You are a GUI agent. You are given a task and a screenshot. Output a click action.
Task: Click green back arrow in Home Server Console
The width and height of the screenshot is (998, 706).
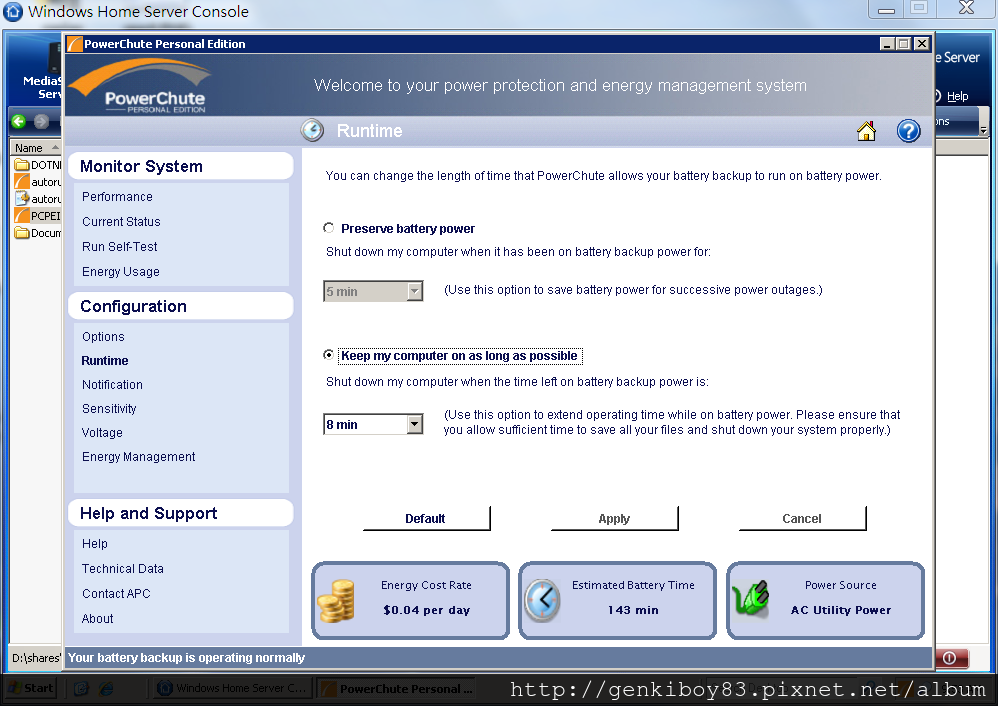18,121
